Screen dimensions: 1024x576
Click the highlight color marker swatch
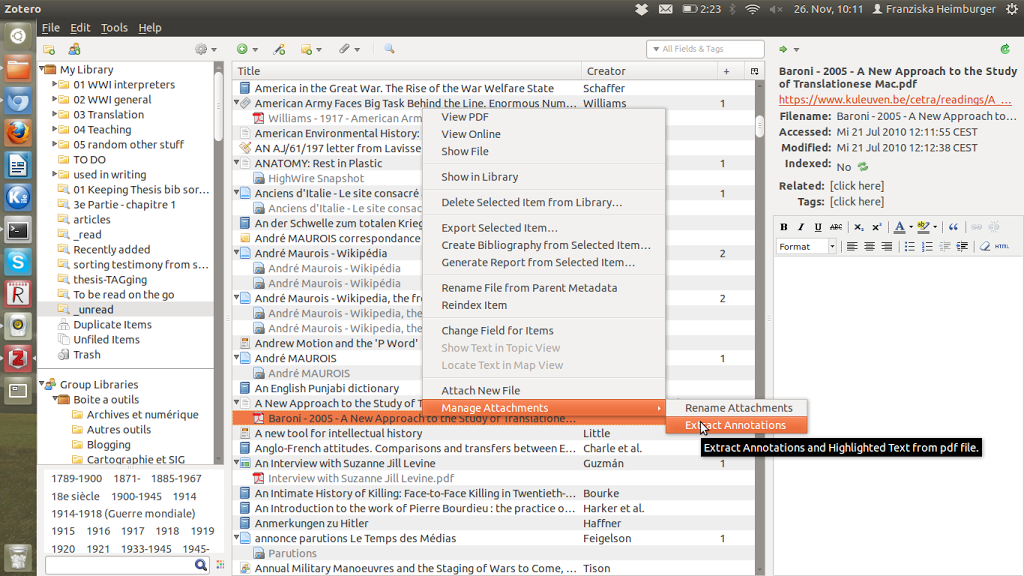point(923,227)
